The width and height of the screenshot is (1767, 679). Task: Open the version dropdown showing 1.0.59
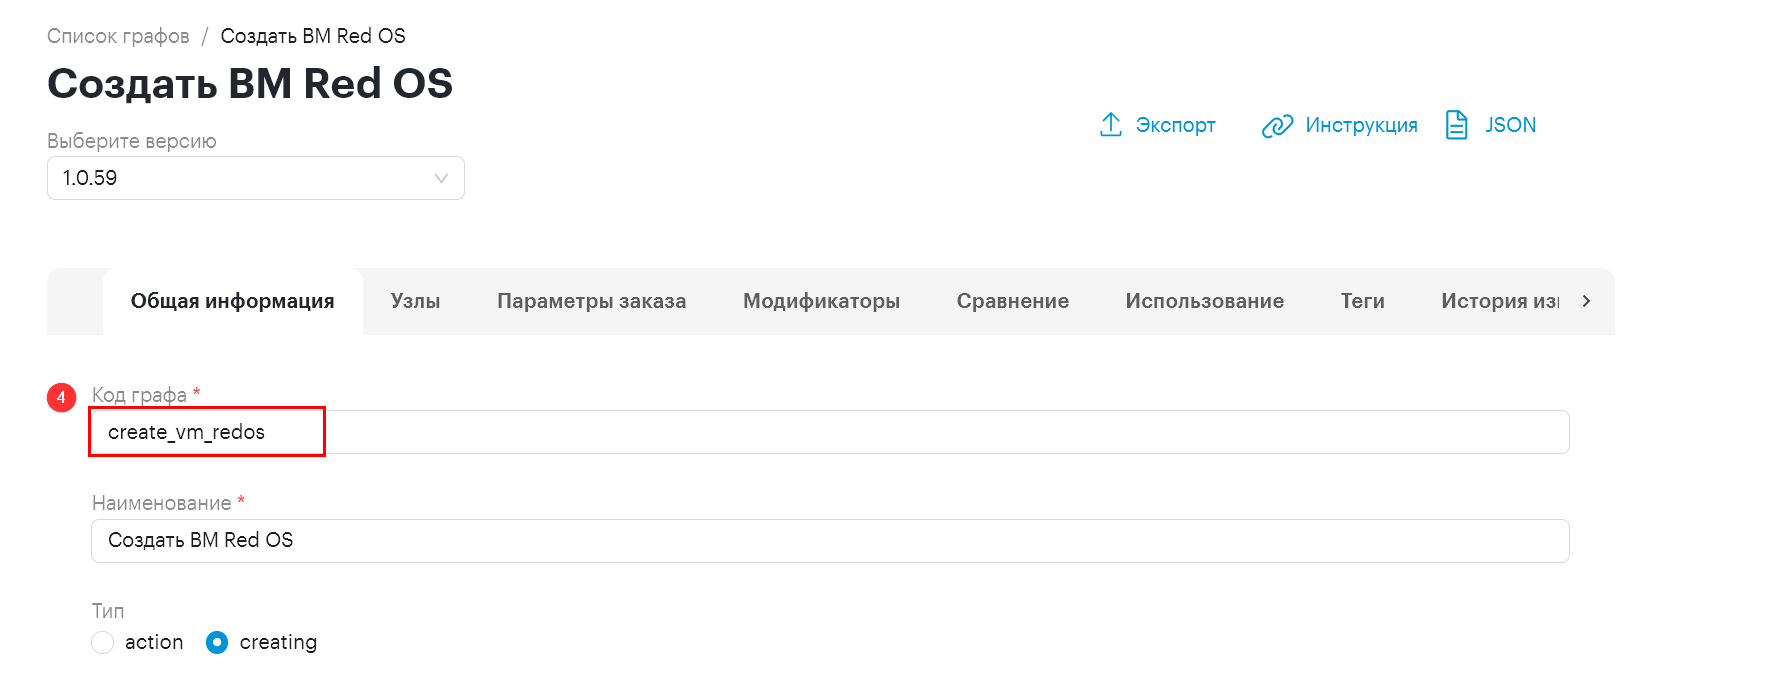(256, 178)
